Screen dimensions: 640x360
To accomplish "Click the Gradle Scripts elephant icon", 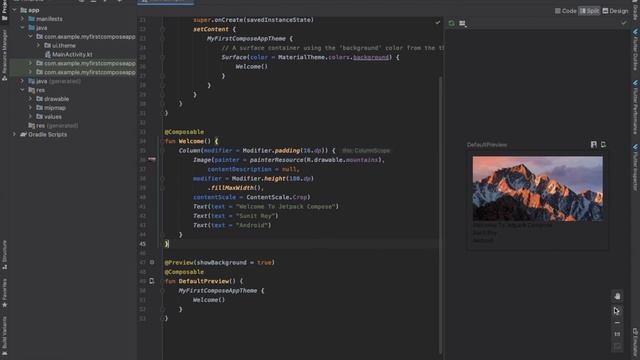I will [23, 134].
